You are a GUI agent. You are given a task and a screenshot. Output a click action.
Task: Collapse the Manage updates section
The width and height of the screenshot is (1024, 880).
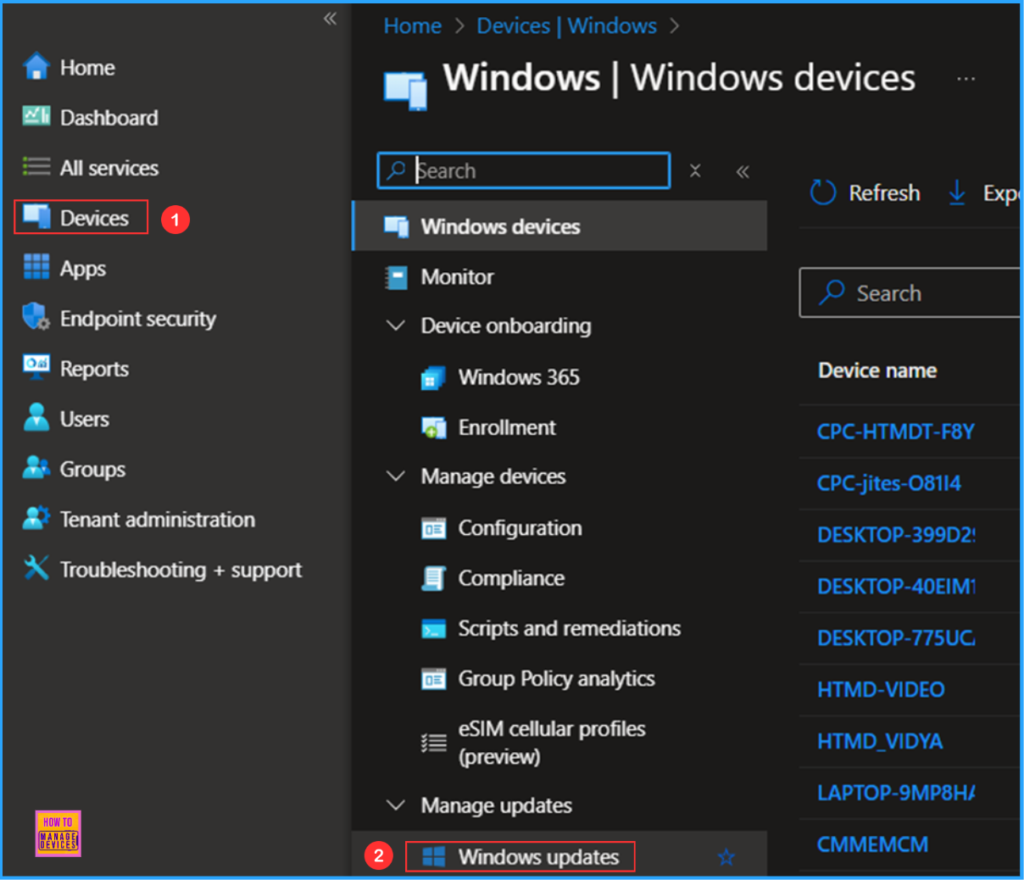pyautogui.click(x=396, y=805)
